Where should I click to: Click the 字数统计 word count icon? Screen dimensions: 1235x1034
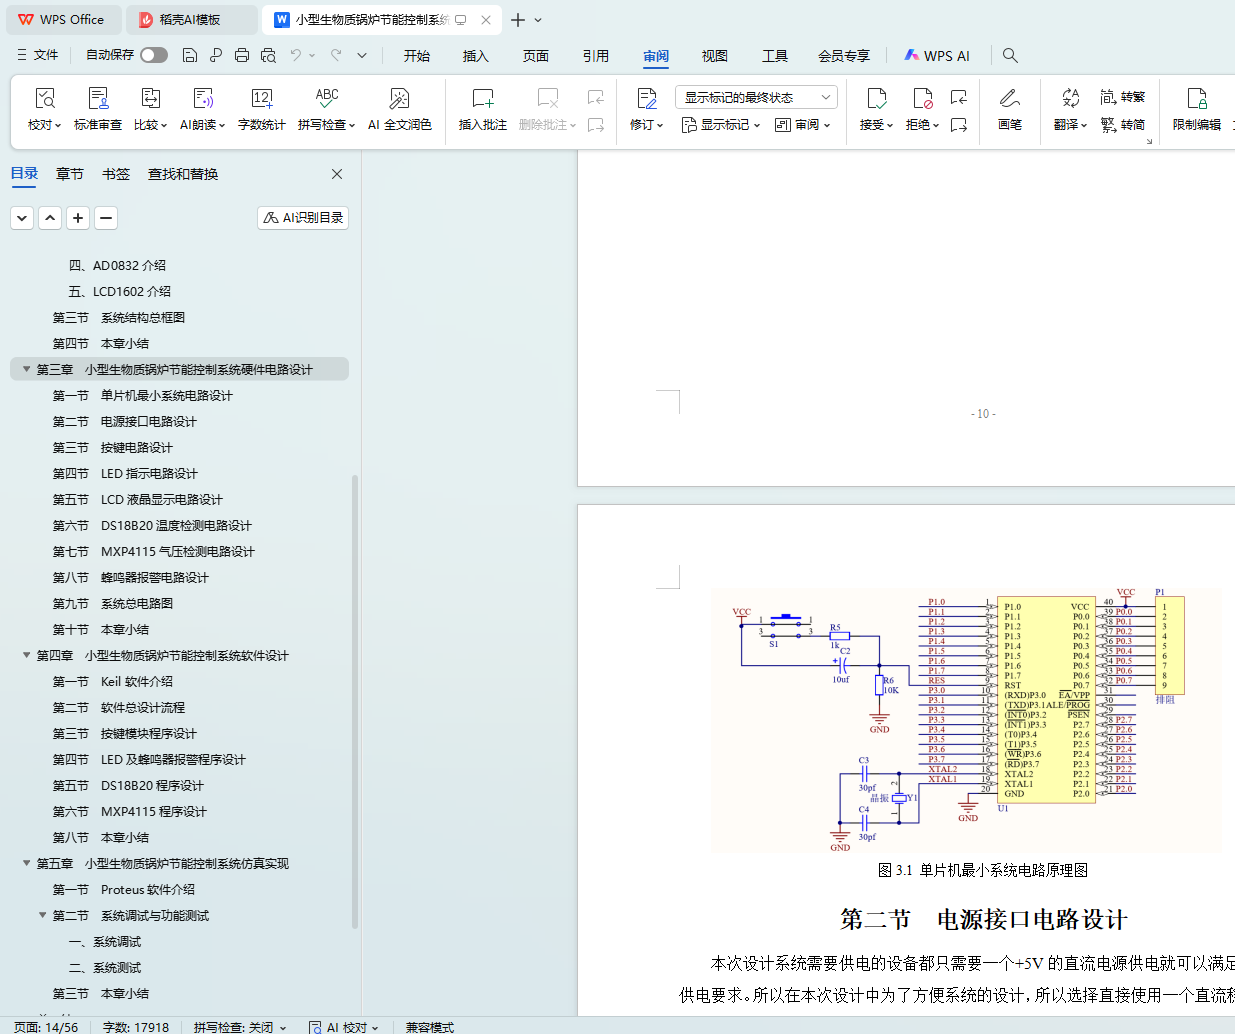point(261,108)
